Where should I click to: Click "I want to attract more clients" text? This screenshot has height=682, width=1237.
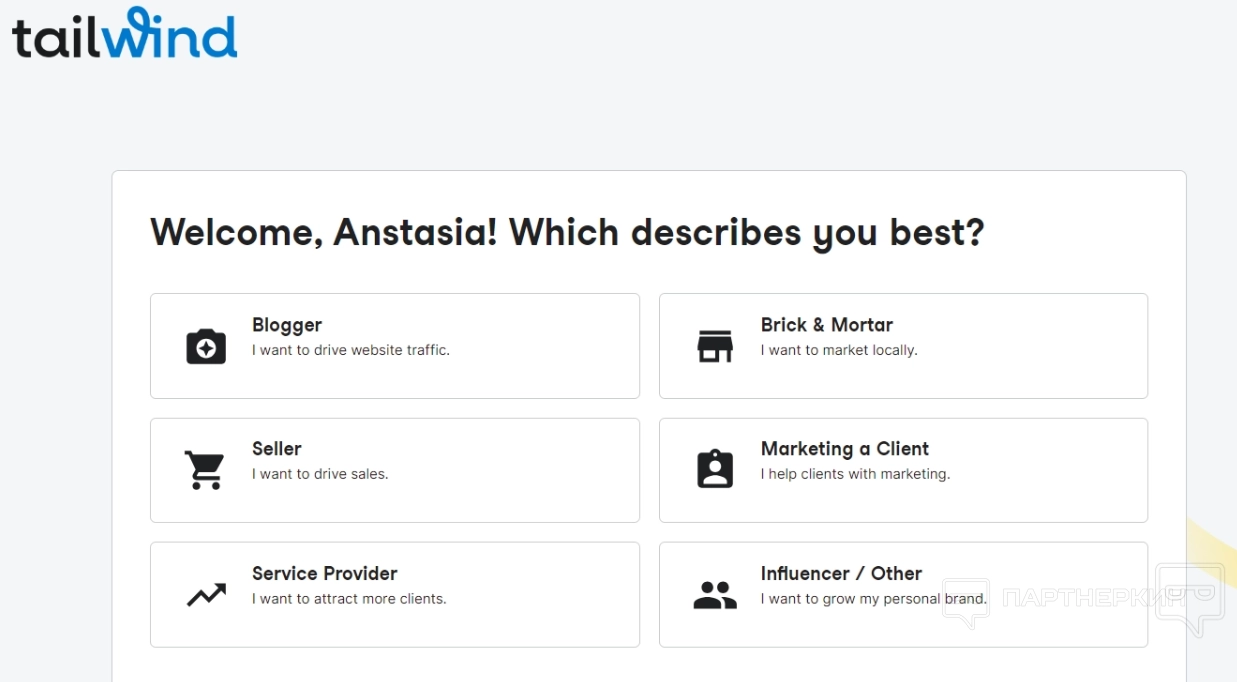tap(349, 599)
